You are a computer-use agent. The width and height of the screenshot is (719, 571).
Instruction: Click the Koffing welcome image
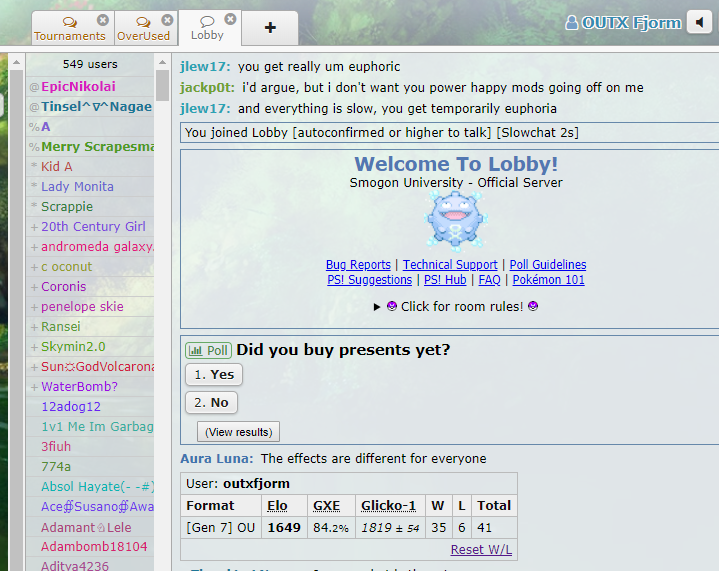(456, 222)
